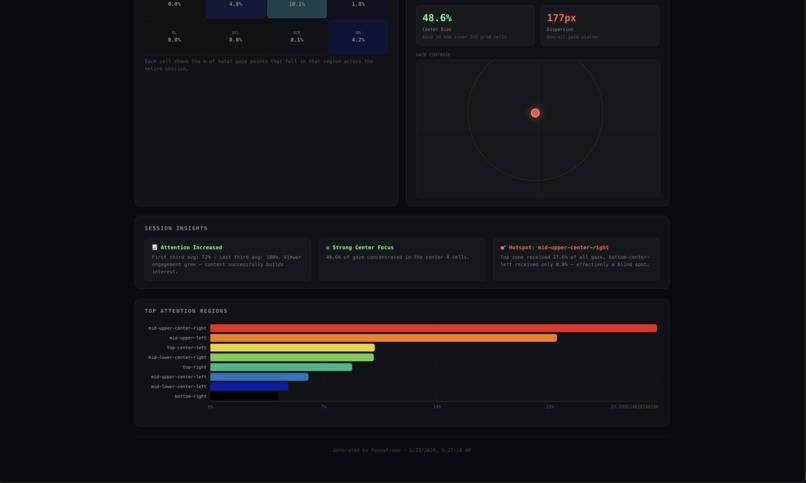Click the chart icon beside Attention Increased

(155, 247)
